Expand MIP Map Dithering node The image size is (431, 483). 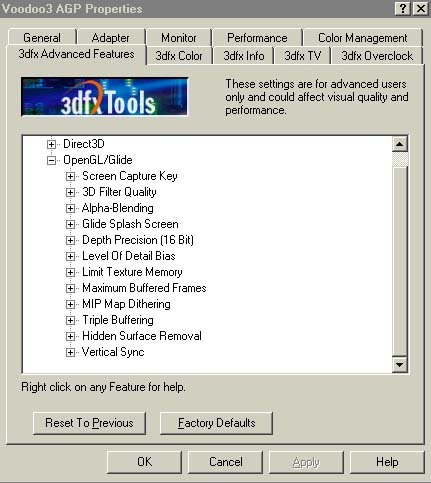coord(70,304)
